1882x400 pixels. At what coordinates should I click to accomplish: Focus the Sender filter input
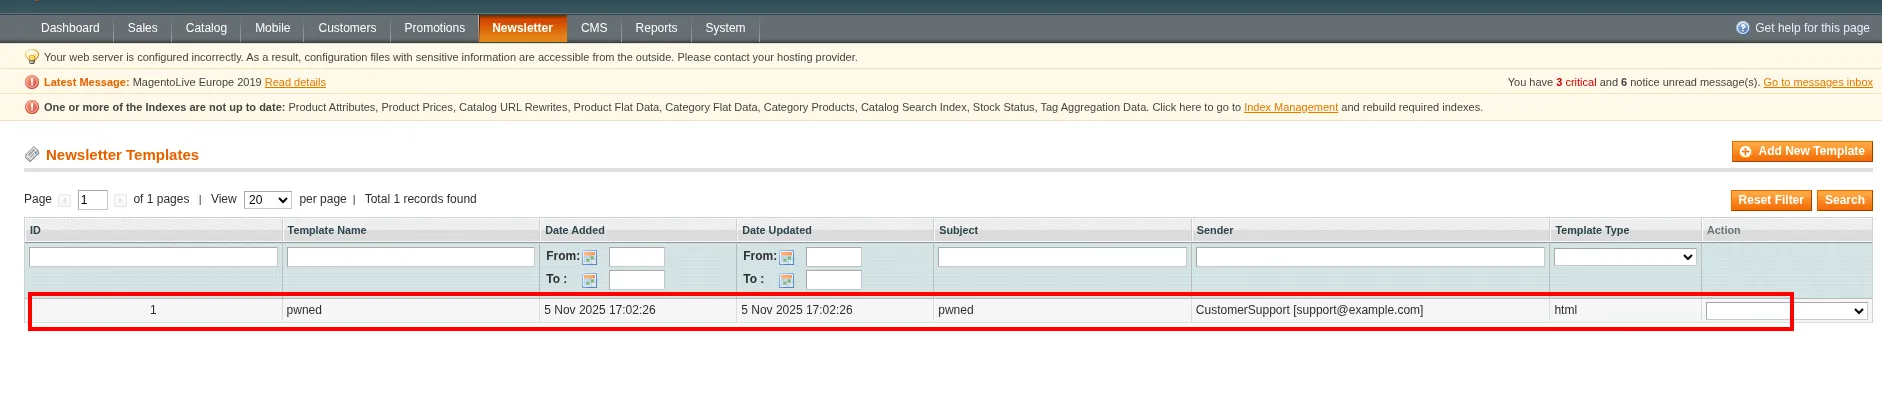pyautogui.click(x=1370, y=257)
